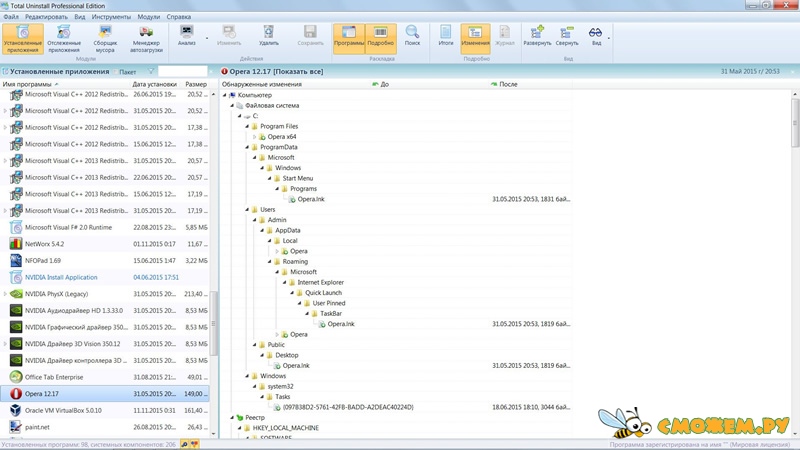Select Opera 12.17 in program list

(105, 394)
